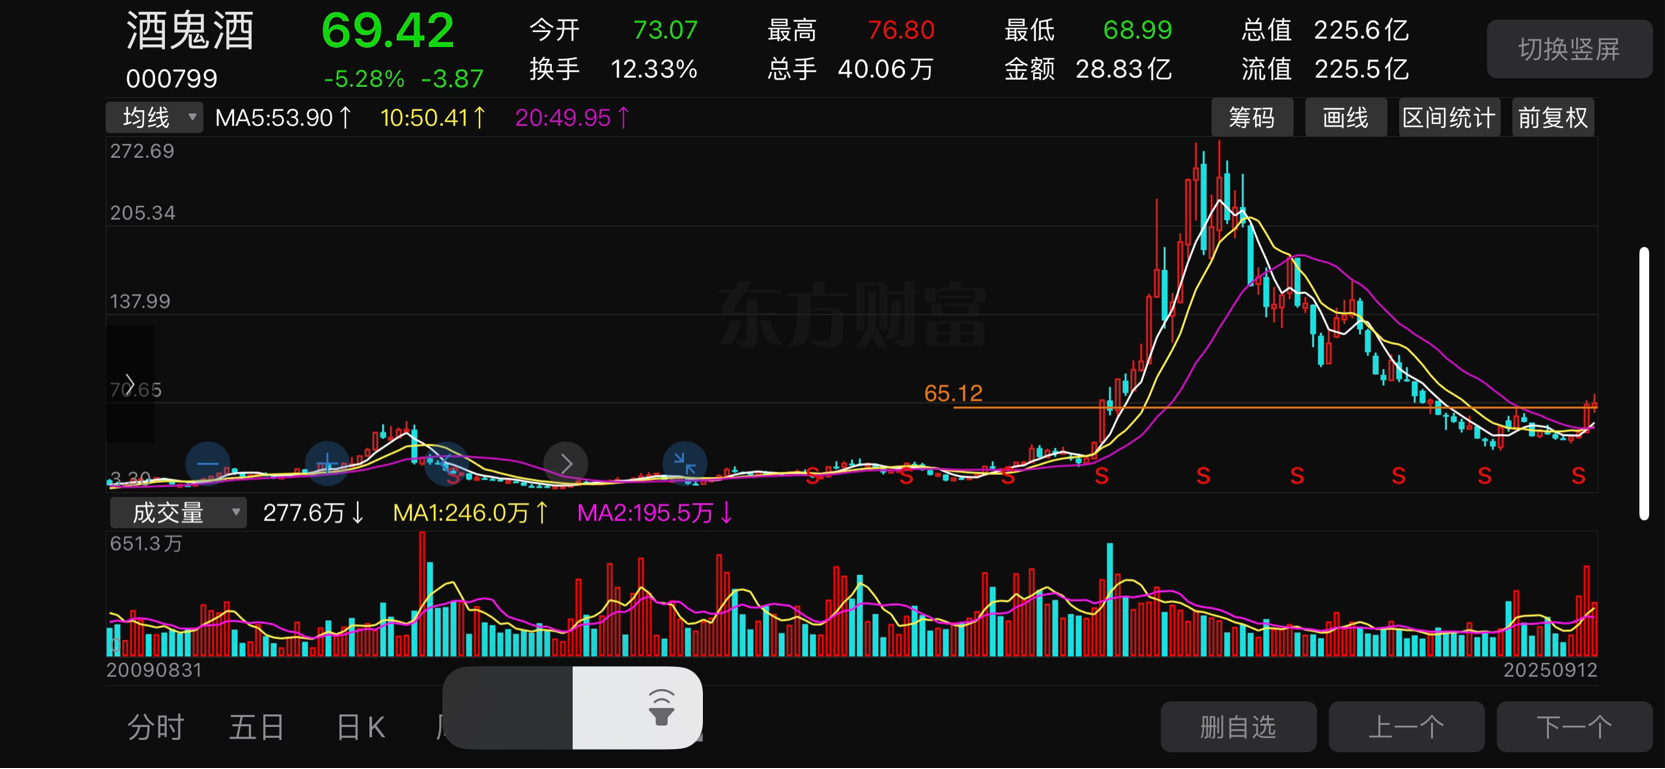Tap the collapse-arrows circle icon on chart
Viewport: 1665px width, 769px height.
click(685, 464)
